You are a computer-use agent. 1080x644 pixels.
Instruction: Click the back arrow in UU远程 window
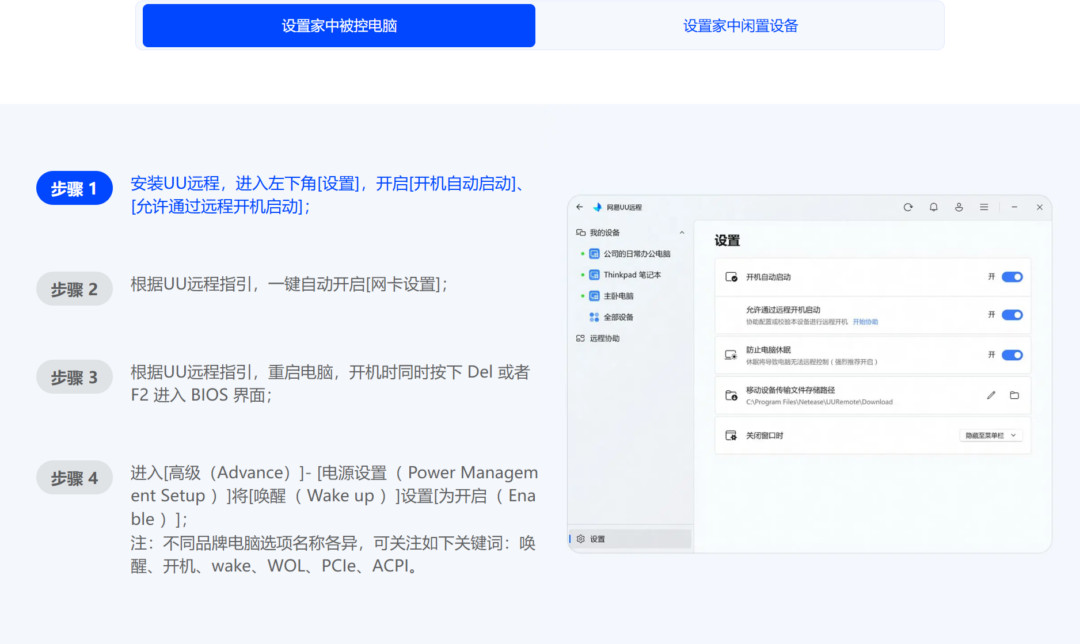580,207
